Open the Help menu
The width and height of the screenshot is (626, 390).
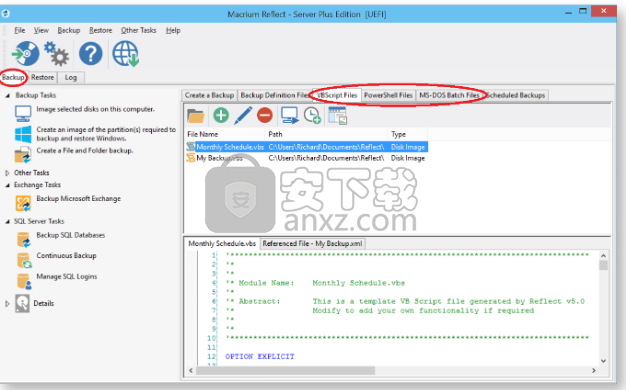click(x=173, y=30)
